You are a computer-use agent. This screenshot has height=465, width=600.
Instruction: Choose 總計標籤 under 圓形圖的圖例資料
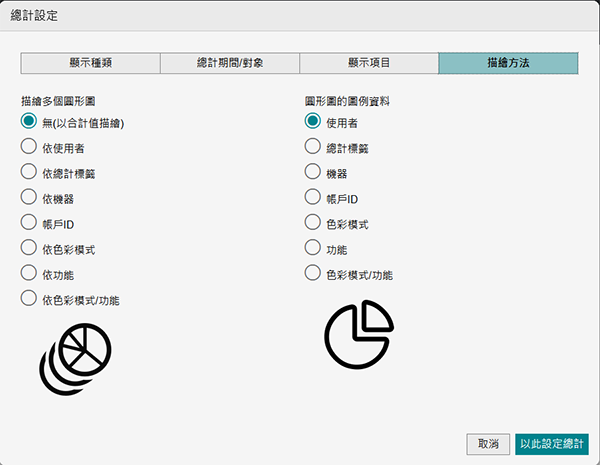pyautogui.click(x=313, y=147)
